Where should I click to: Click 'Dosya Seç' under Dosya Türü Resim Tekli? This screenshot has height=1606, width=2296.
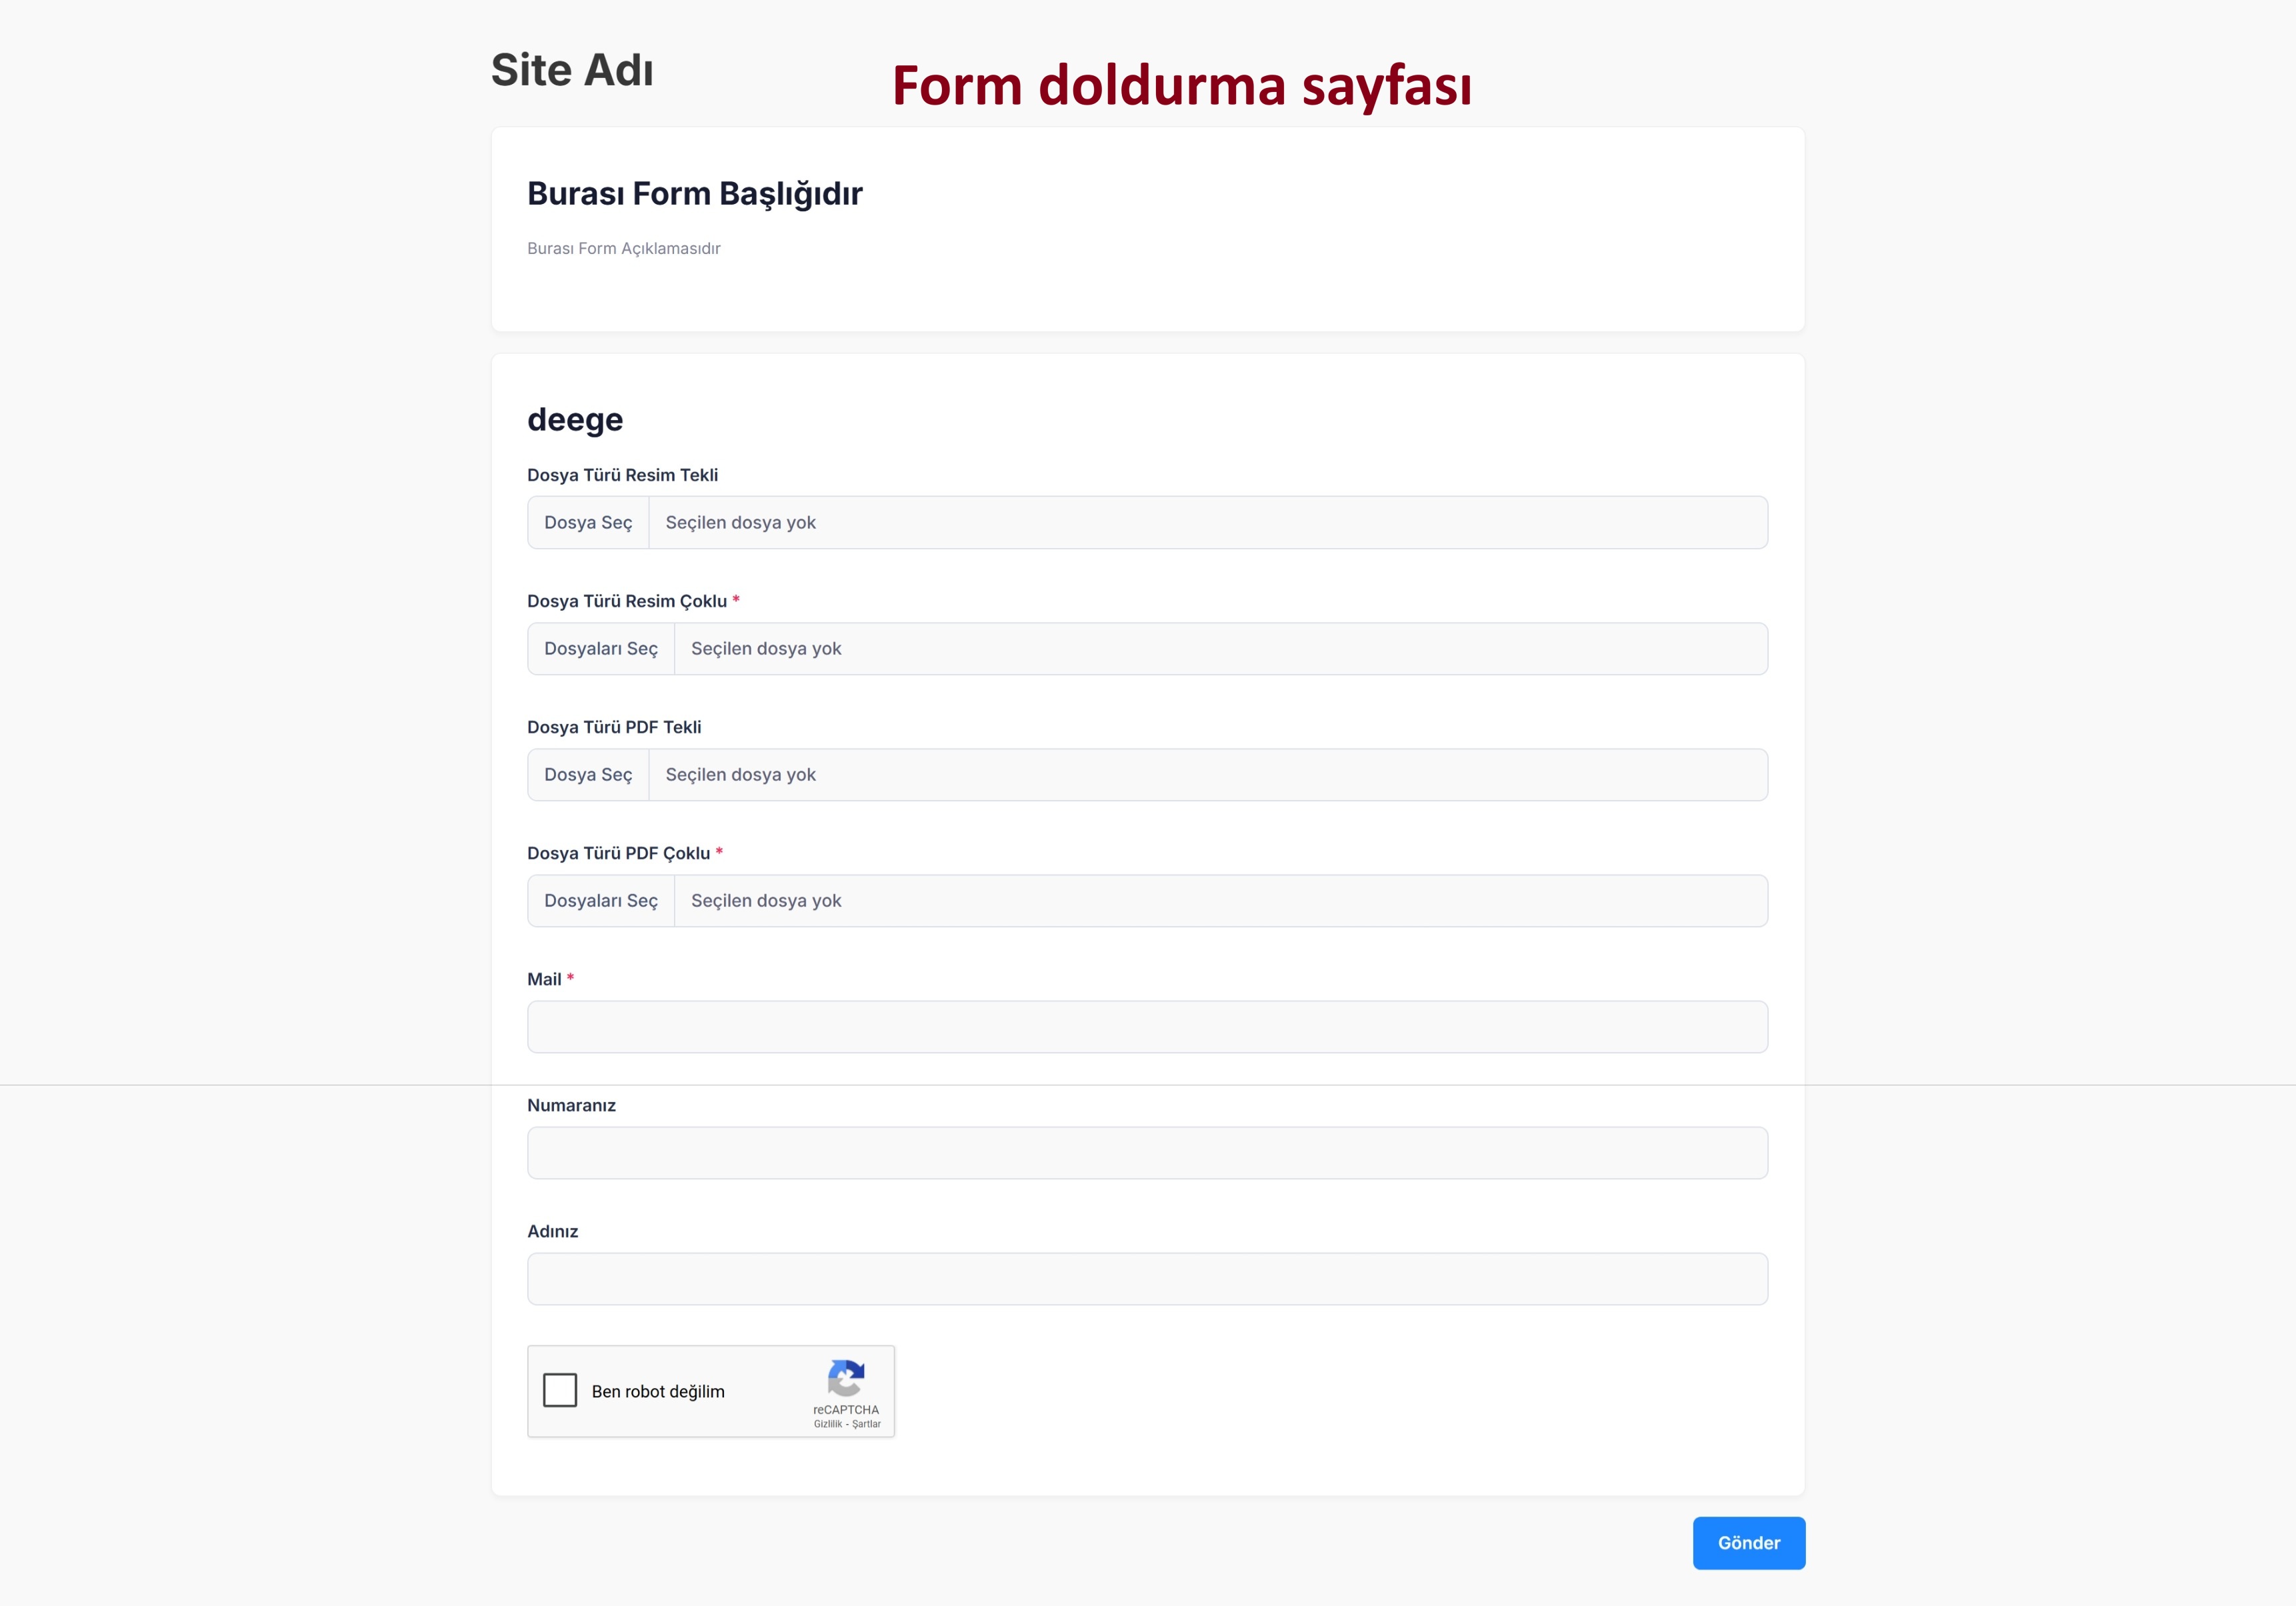pyautogui.click(x=588, y=523)
